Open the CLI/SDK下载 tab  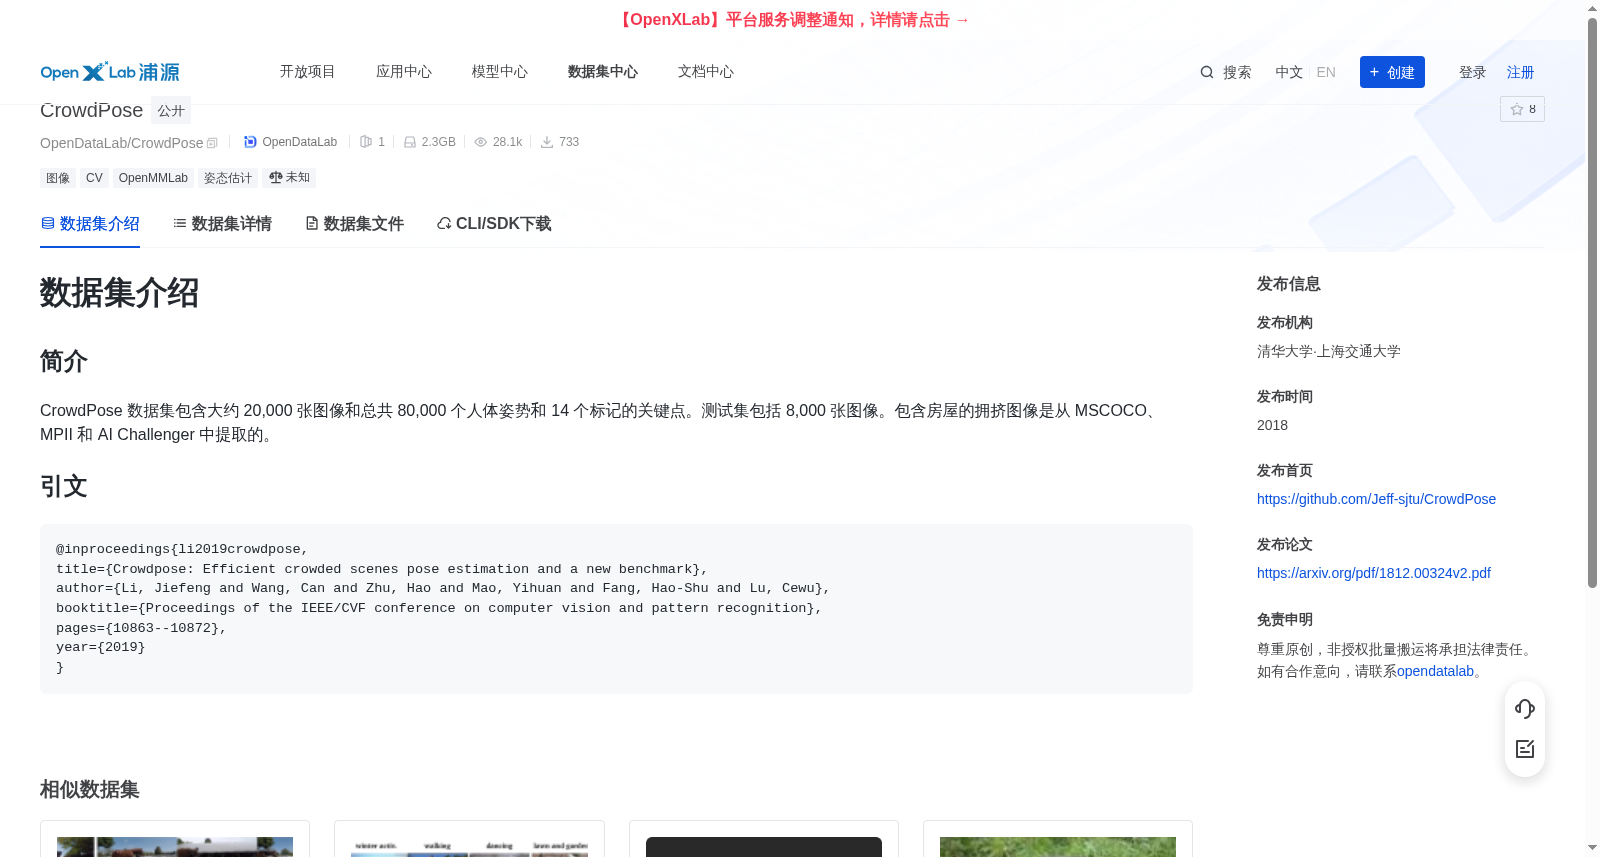[494, 224]
